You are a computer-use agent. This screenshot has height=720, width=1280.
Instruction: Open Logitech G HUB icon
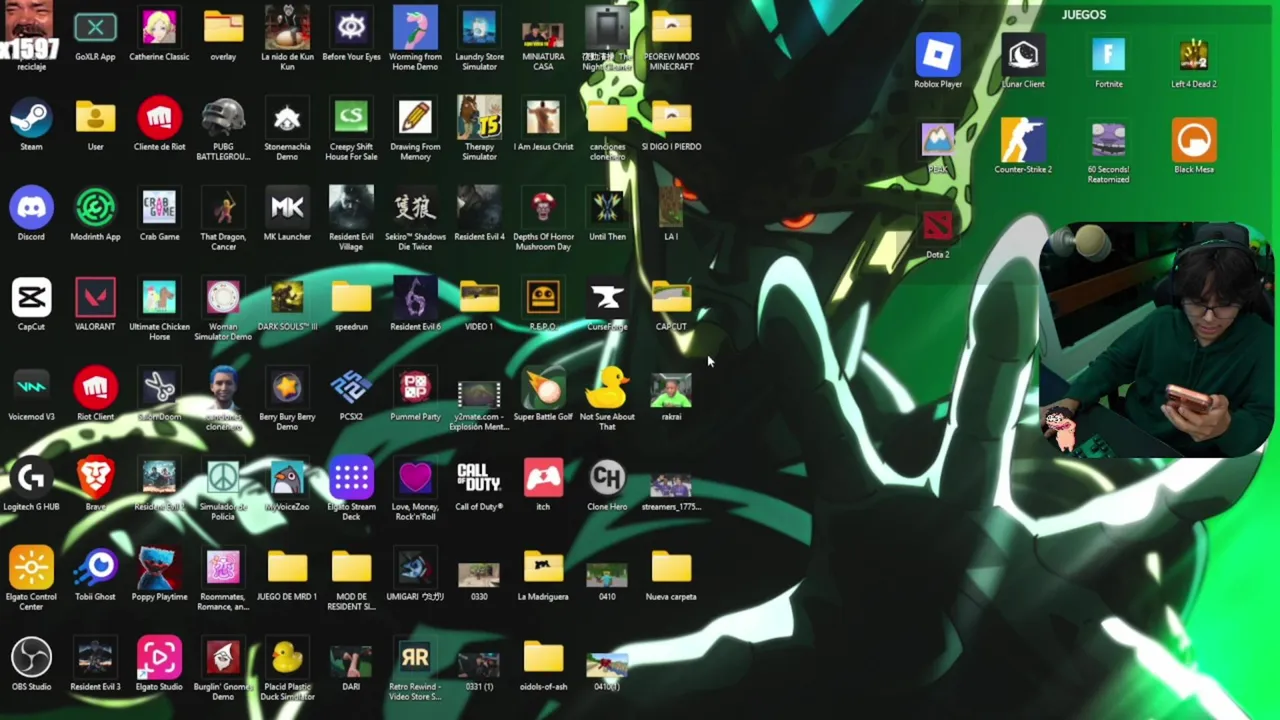coord(31,478)
